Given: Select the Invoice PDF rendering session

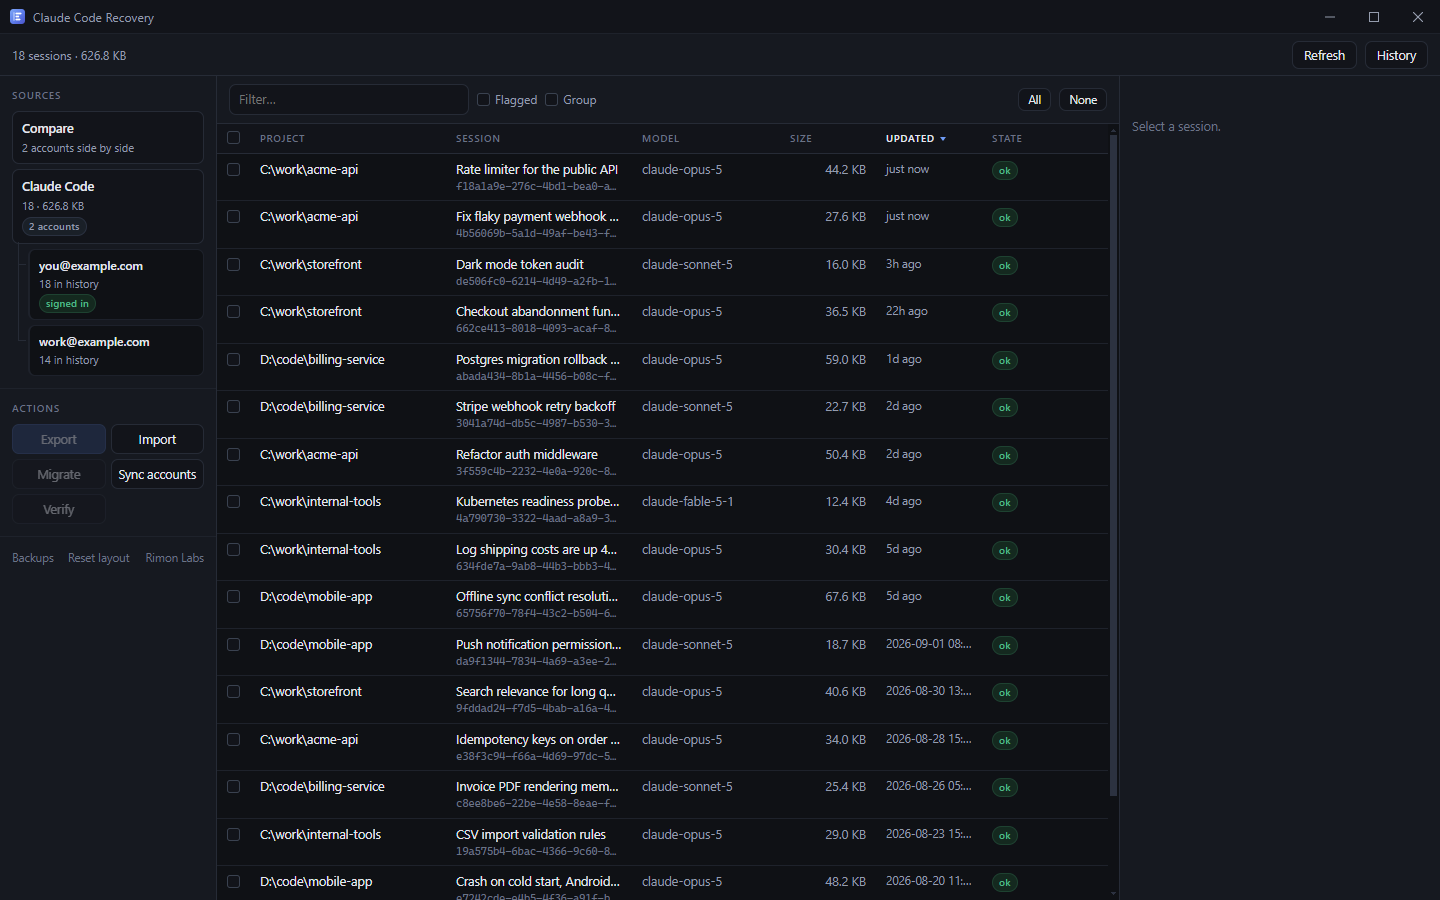Looking at the screenshot, I should pos(537,787).
